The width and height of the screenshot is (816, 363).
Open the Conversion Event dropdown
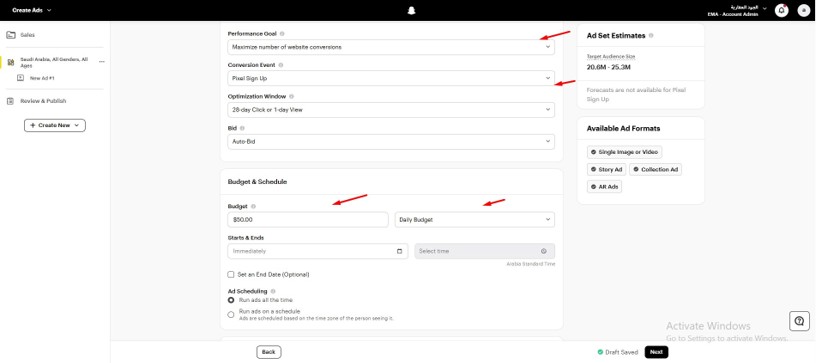click(391, 78)
